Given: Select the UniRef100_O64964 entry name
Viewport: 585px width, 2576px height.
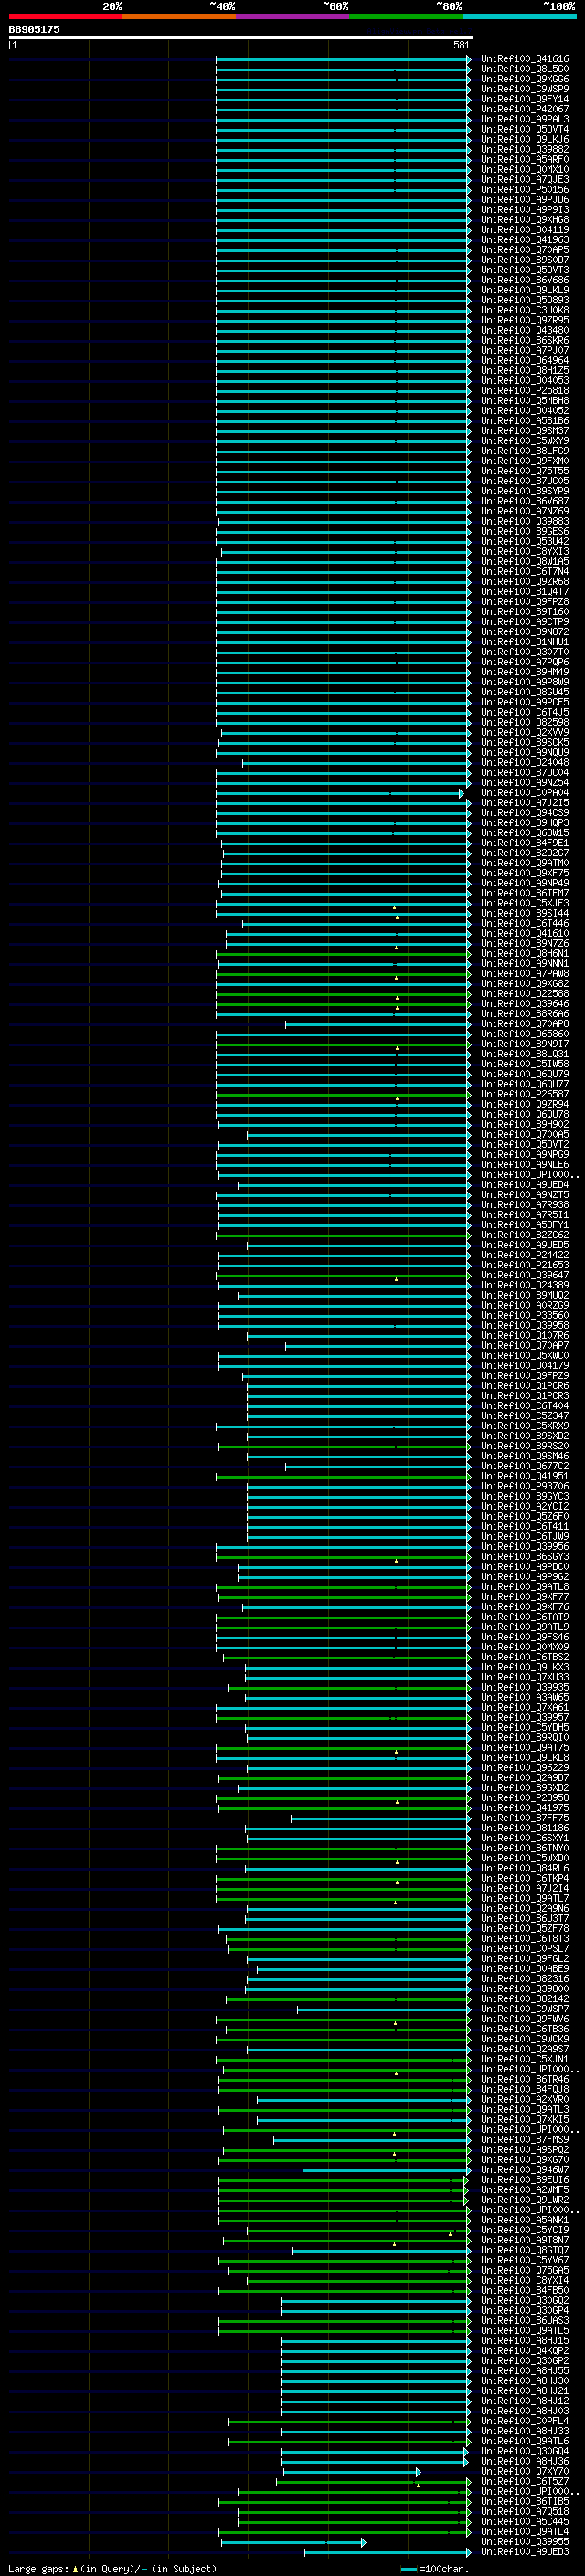Looking at the screenshot, I should coord(525,360).
